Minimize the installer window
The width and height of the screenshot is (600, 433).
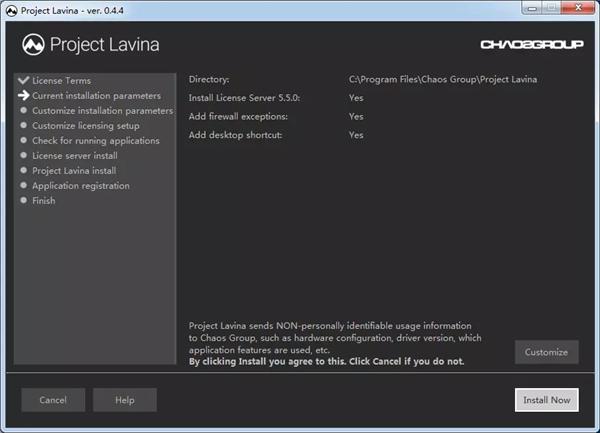pos(532,8)
